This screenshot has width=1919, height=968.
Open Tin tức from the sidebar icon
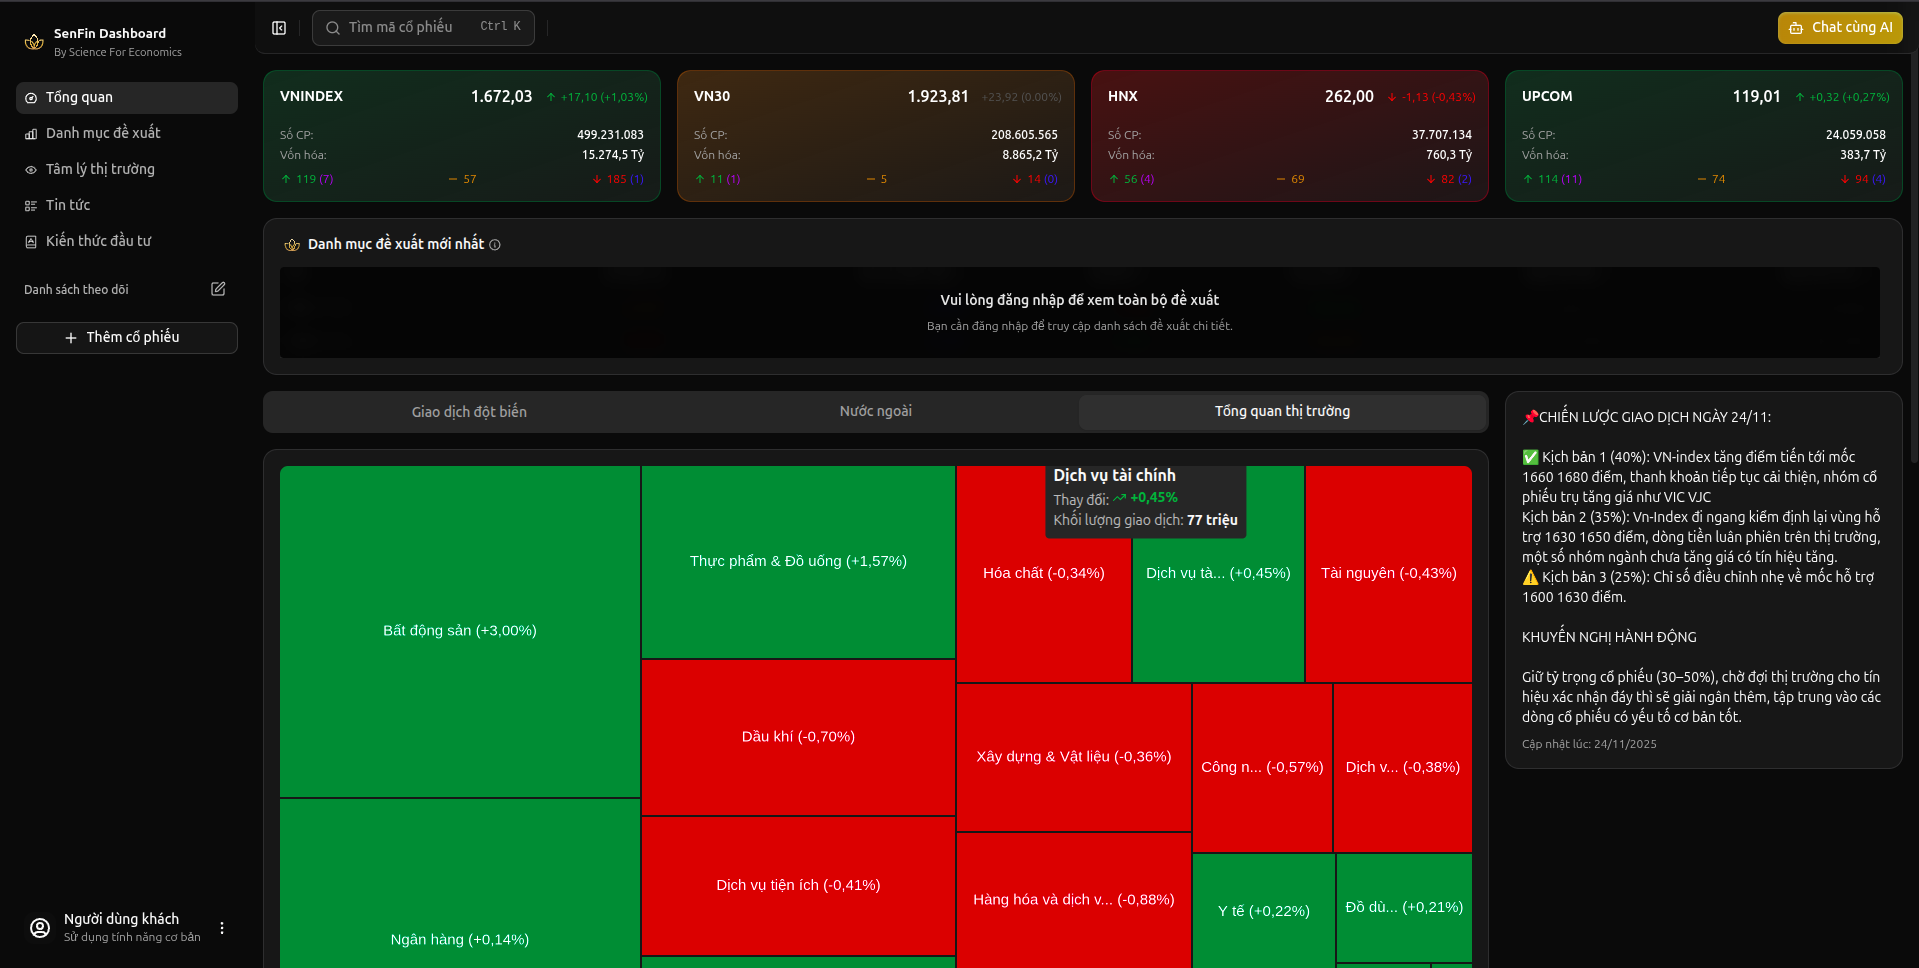coord(31,205)
